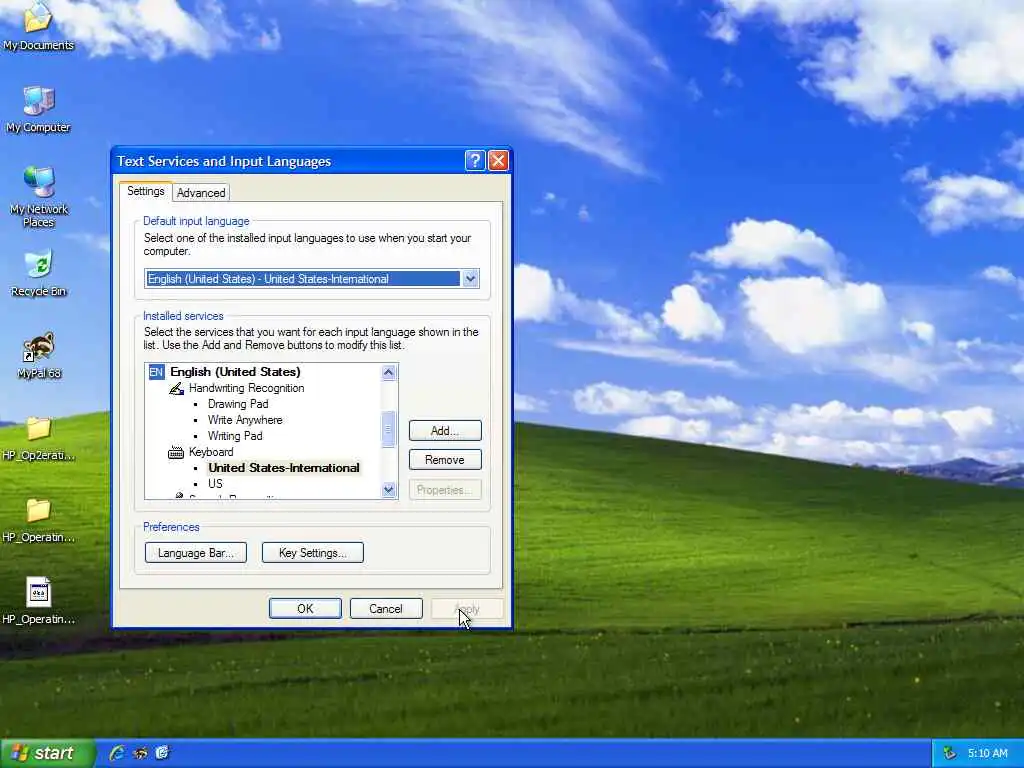This screenshot has width=1024, height=768.
Task: Launch MyPal from Quick Launch bar
Action: 140,753
